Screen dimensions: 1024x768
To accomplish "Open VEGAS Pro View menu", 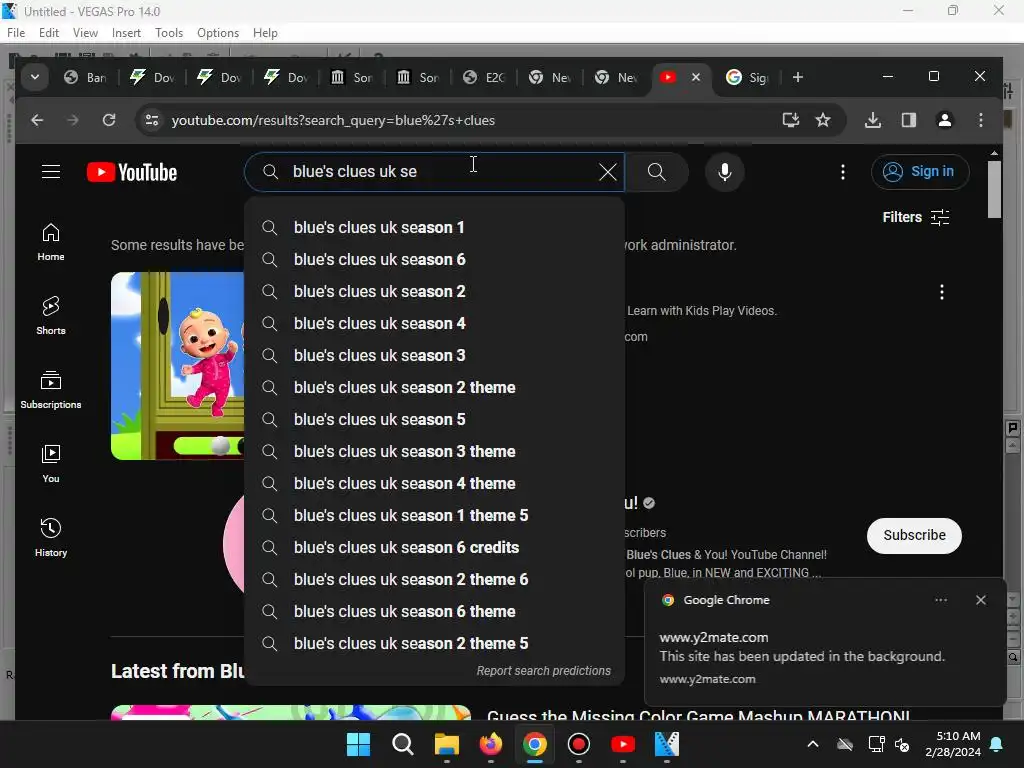I will (85, 33).
